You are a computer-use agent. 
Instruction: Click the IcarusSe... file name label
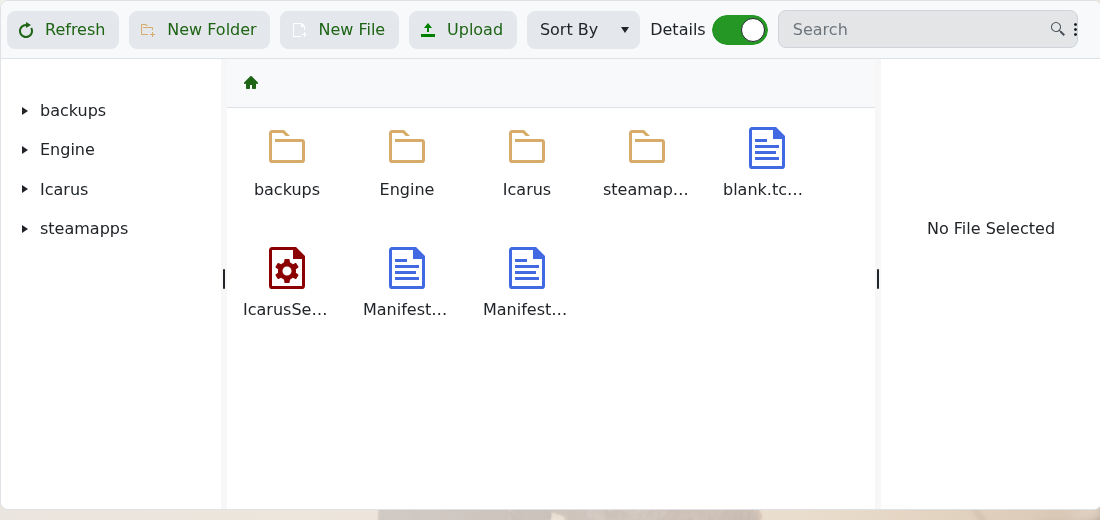click(286, 309)
